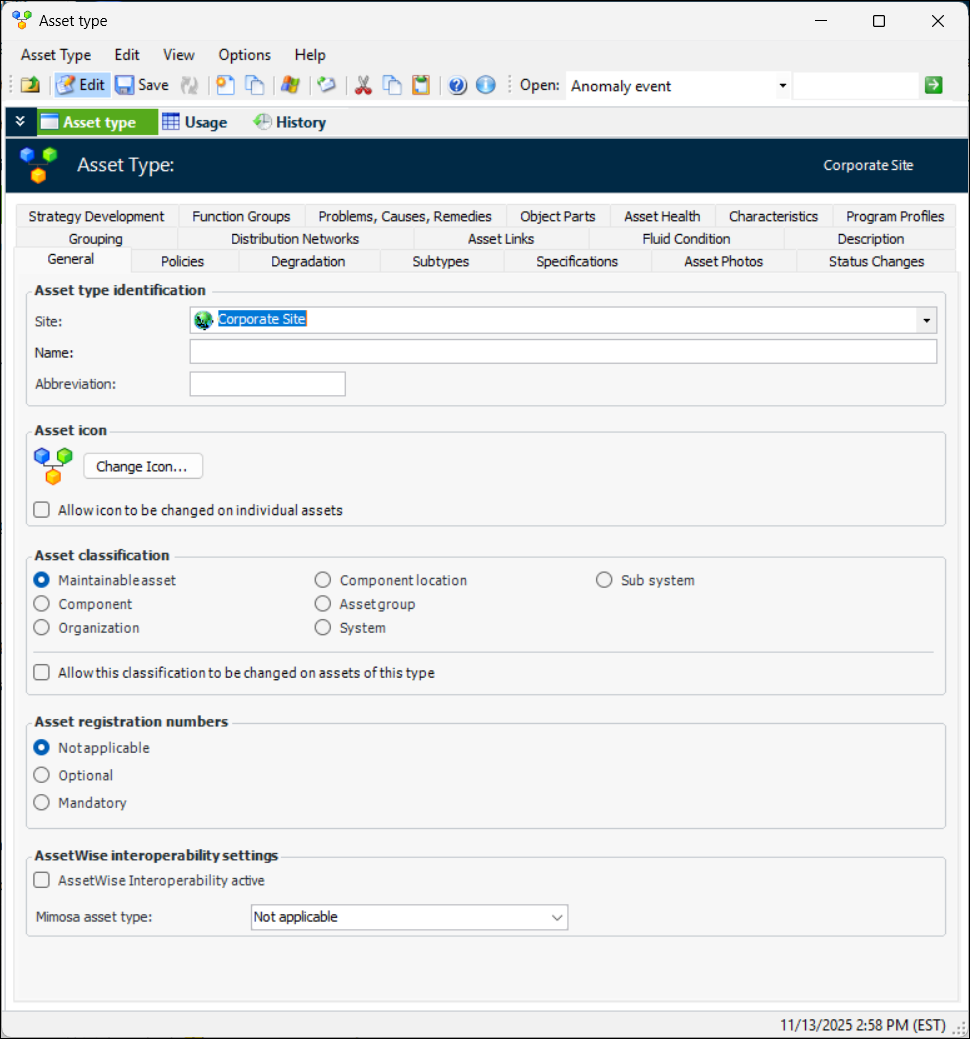
Task: Click the Paste clipboard icon
Action: pos(421,85)
